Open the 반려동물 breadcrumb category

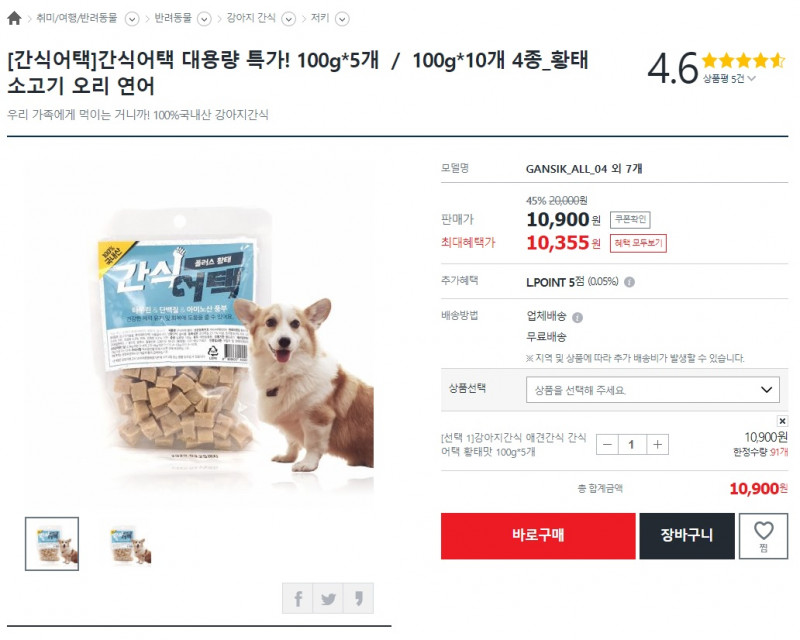coord(173,18)
